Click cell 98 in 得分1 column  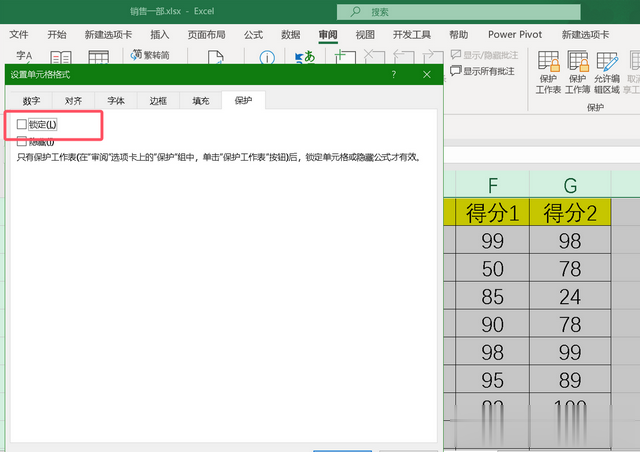pyautogui.click(x=493, y=352)
